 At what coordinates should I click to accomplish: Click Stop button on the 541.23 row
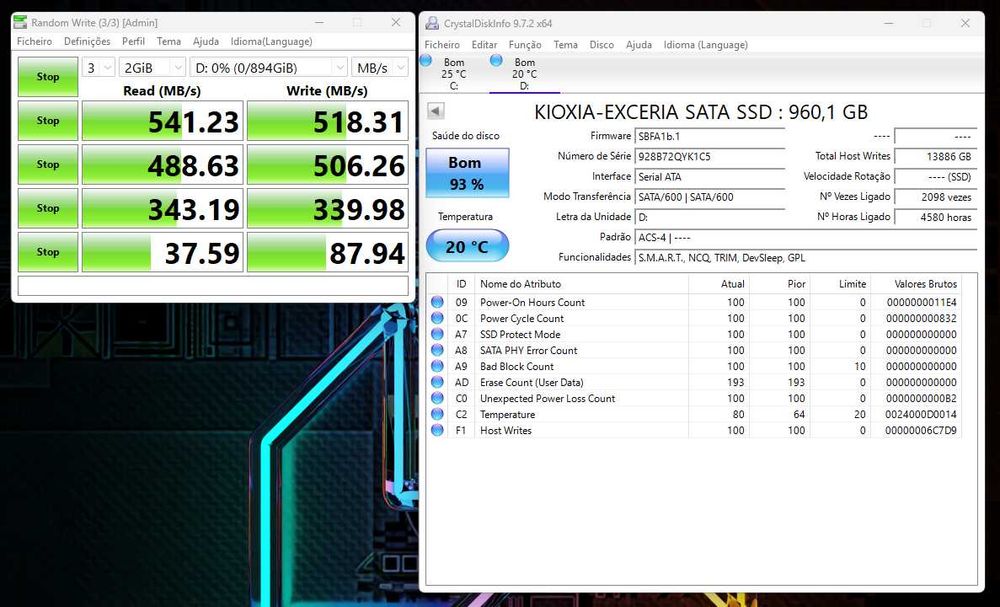coord(48,121)
